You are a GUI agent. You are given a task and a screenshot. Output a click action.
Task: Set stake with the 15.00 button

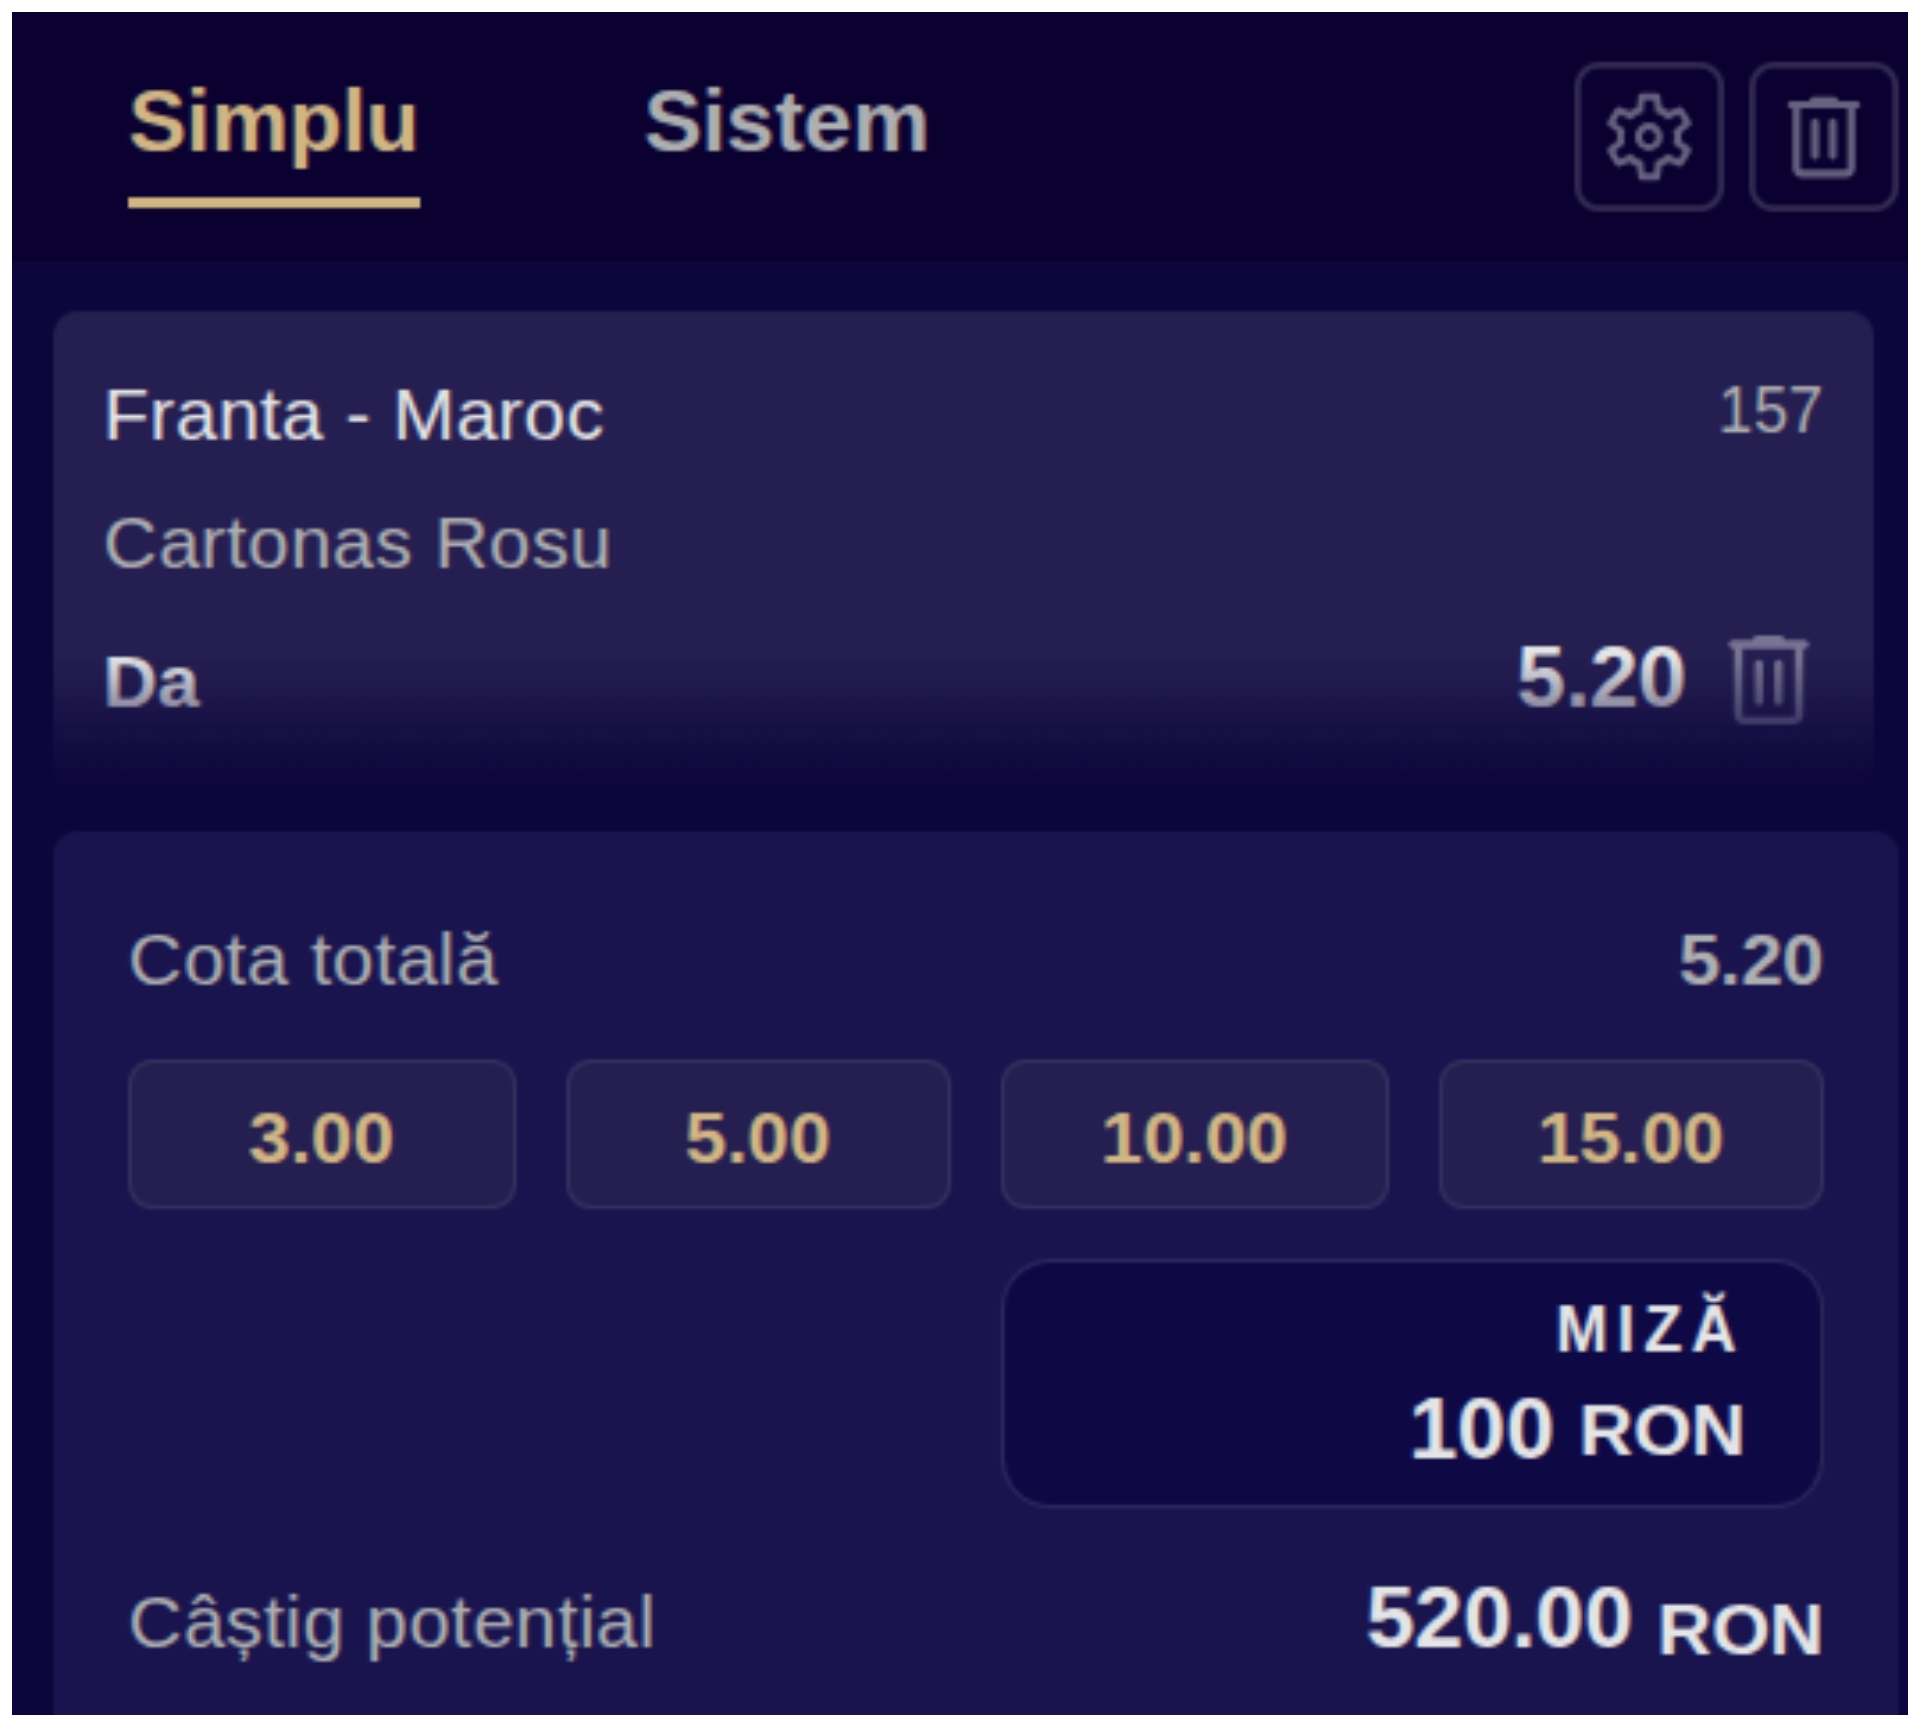(1631, 1135)
